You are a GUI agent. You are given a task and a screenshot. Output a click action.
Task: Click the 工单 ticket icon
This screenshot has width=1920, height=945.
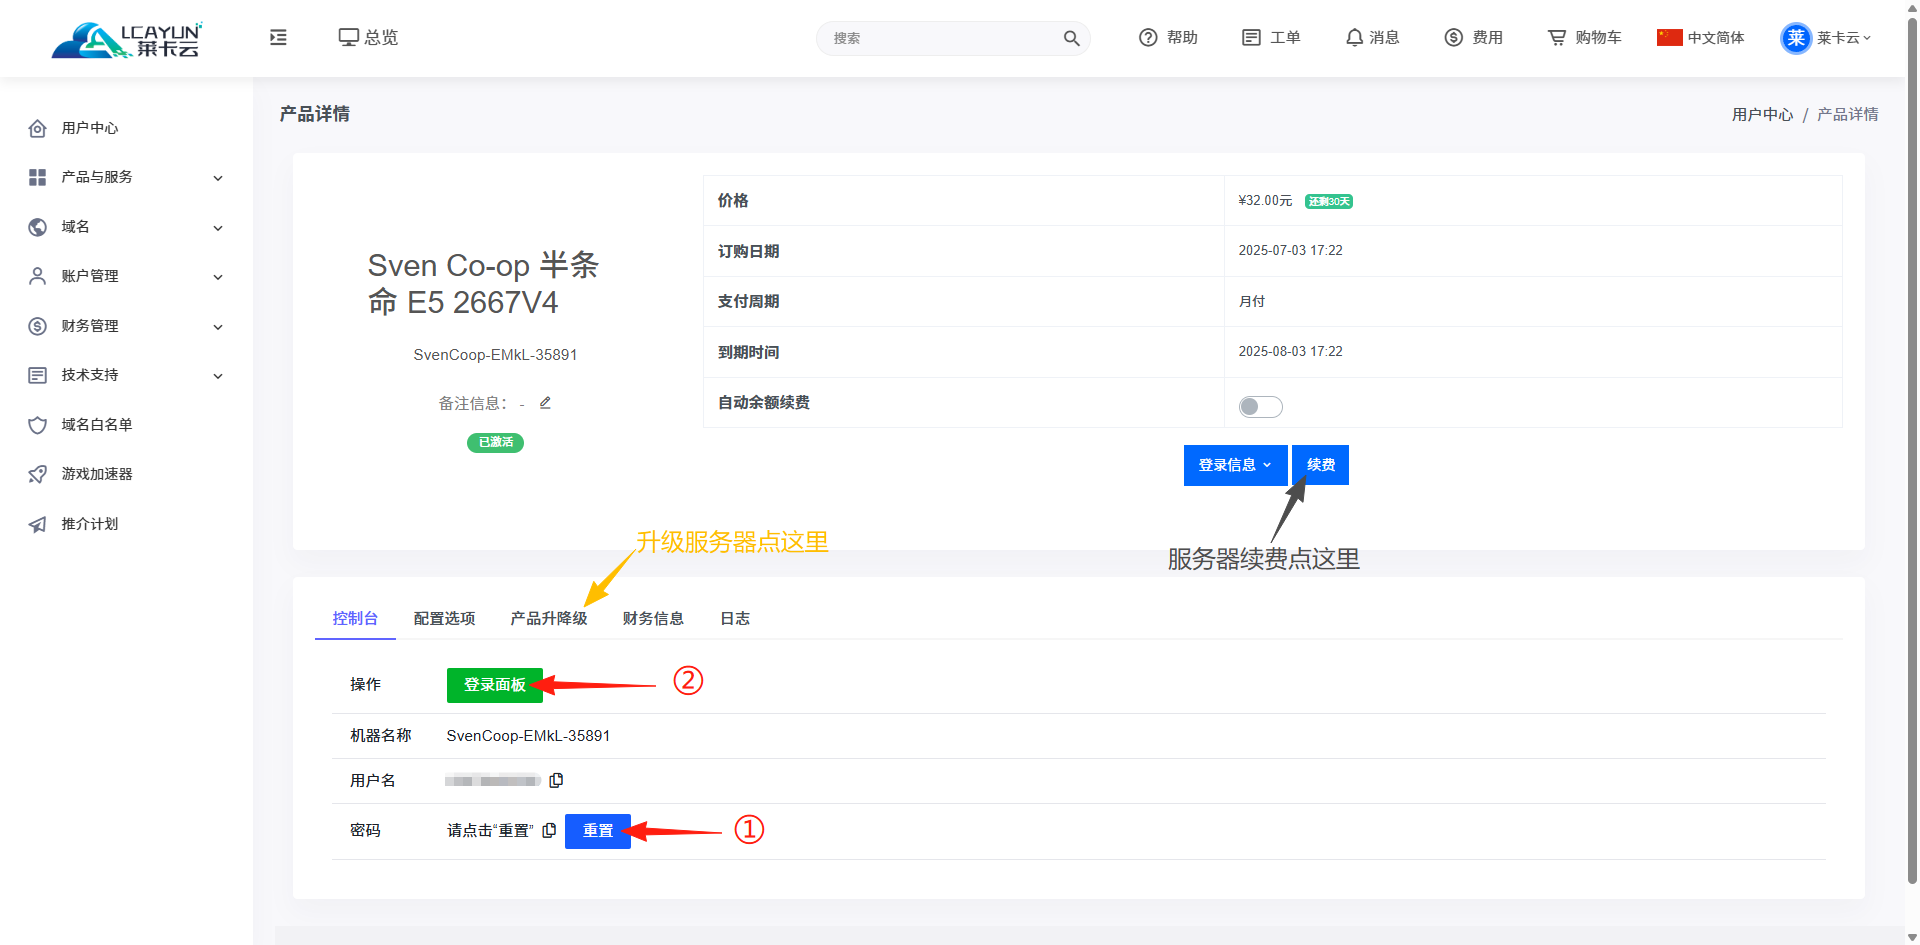[1251, 37]
